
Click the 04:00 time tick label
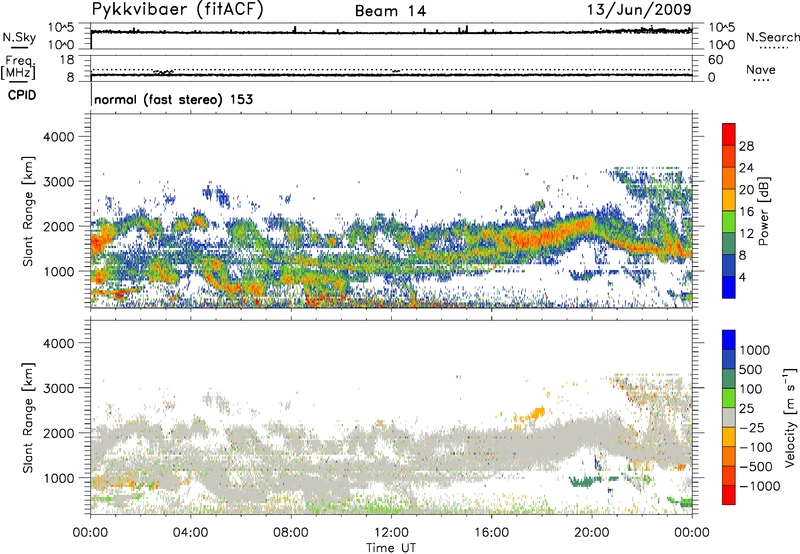[x=190, y=533]
